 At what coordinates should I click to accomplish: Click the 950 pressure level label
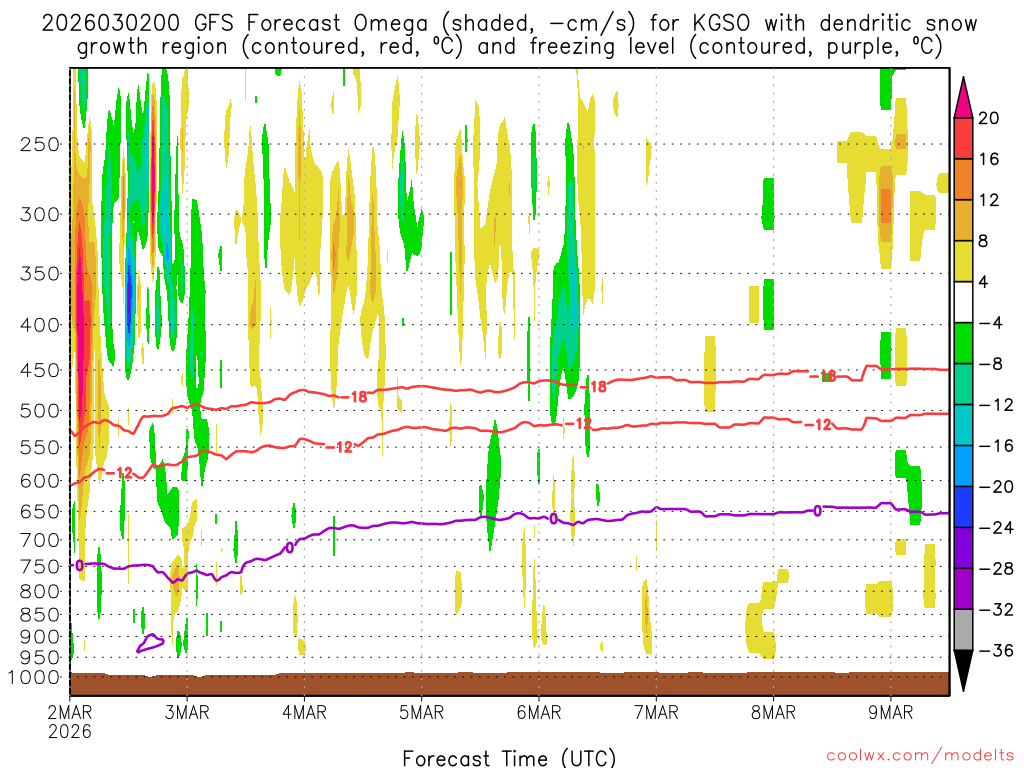pos(40,657)
